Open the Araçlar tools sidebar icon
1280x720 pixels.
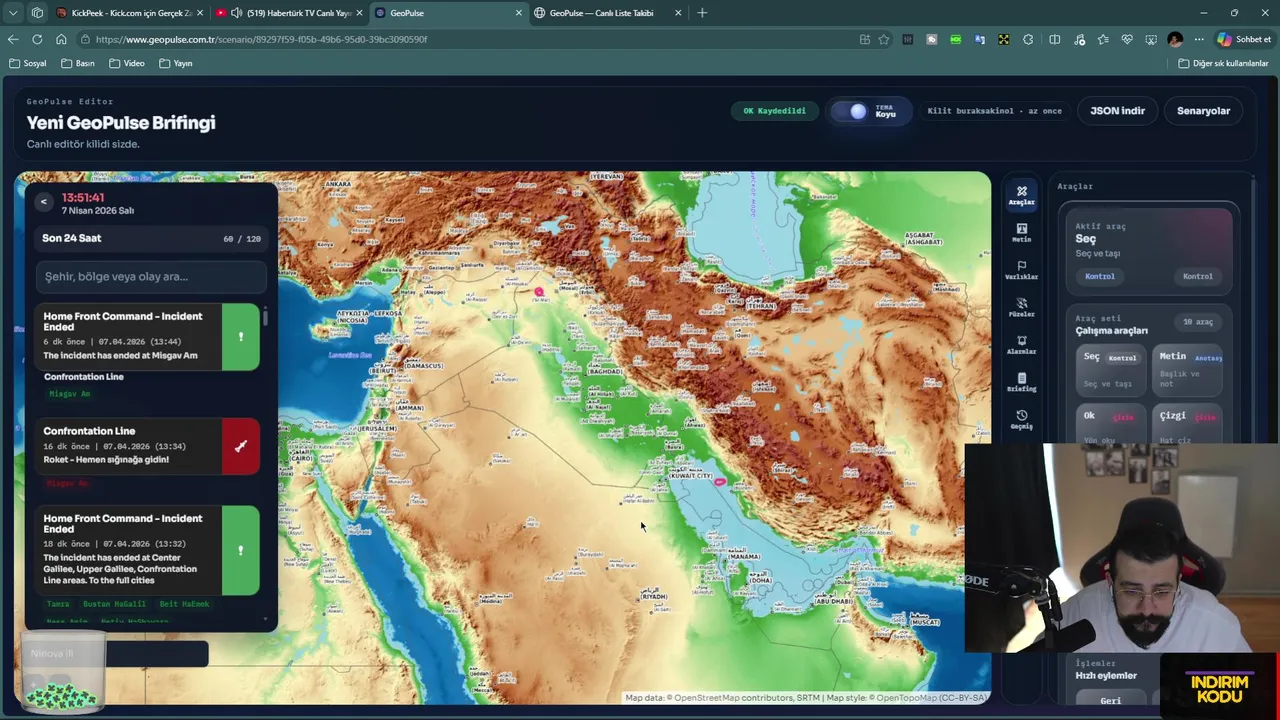pyautogui.click(x=1021, y=195)
